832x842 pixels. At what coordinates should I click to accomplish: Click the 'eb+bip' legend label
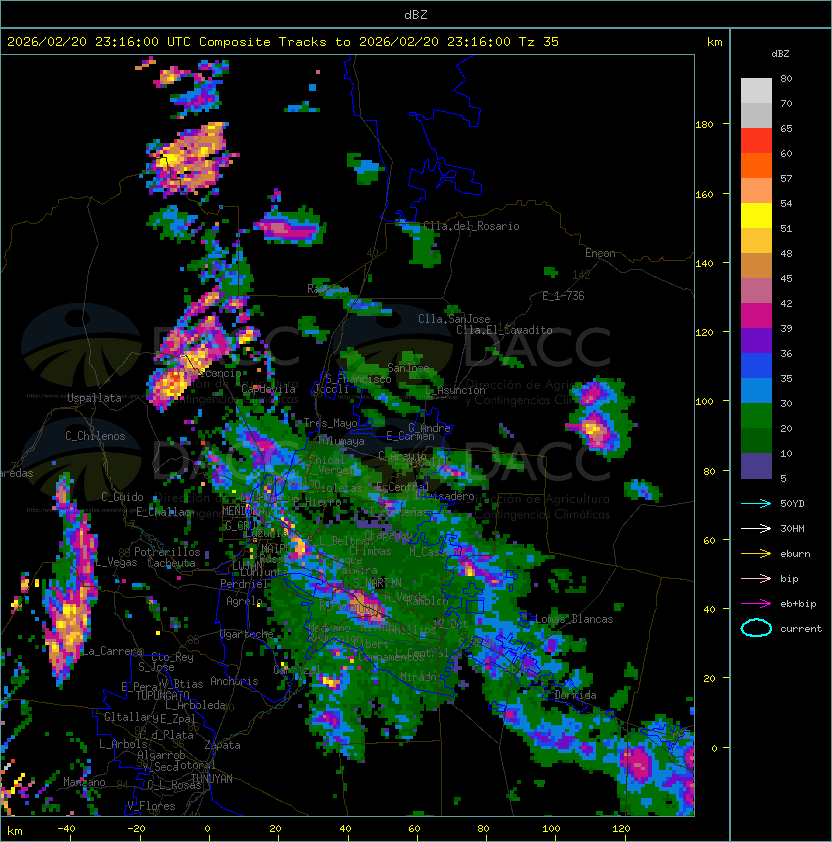(x=798, y=604)
